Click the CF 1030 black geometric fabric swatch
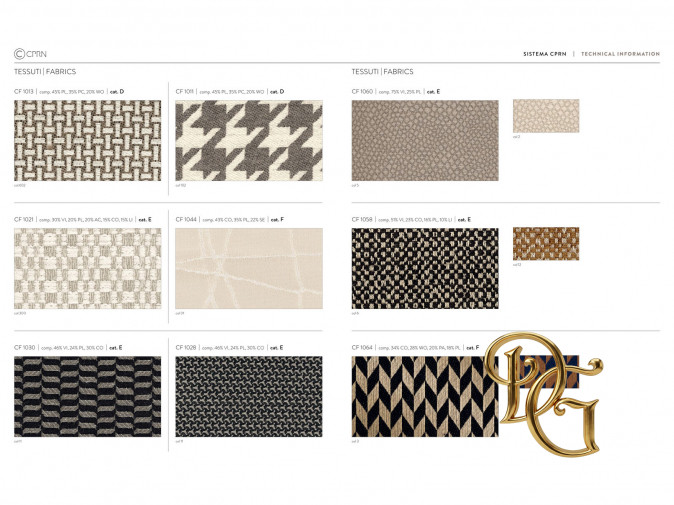Image resolution: width=674 pixels, height=505 pixels. click(x=87, y=396)
